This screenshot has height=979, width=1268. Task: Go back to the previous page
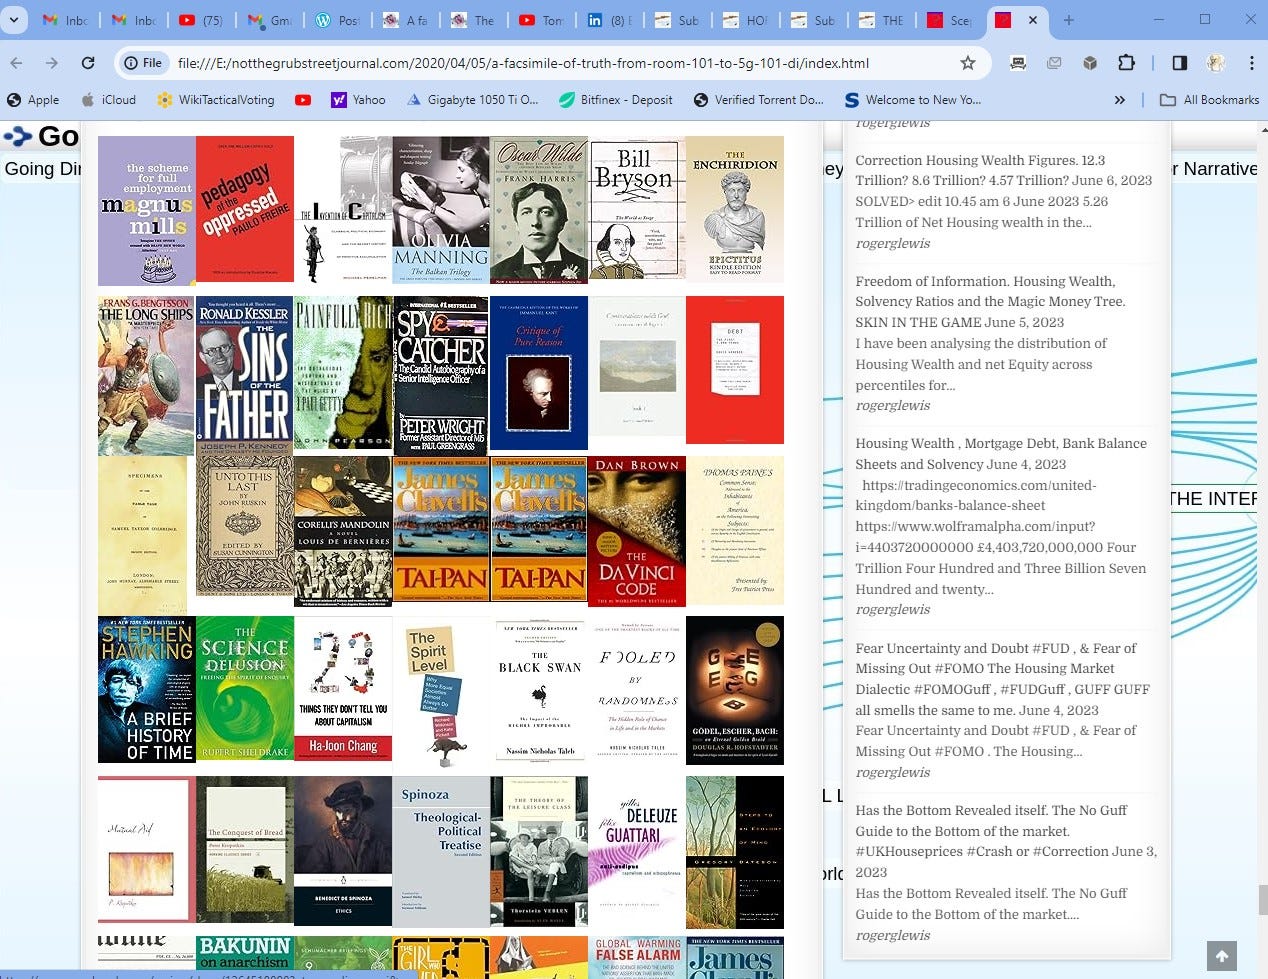(x=16, y=63)
